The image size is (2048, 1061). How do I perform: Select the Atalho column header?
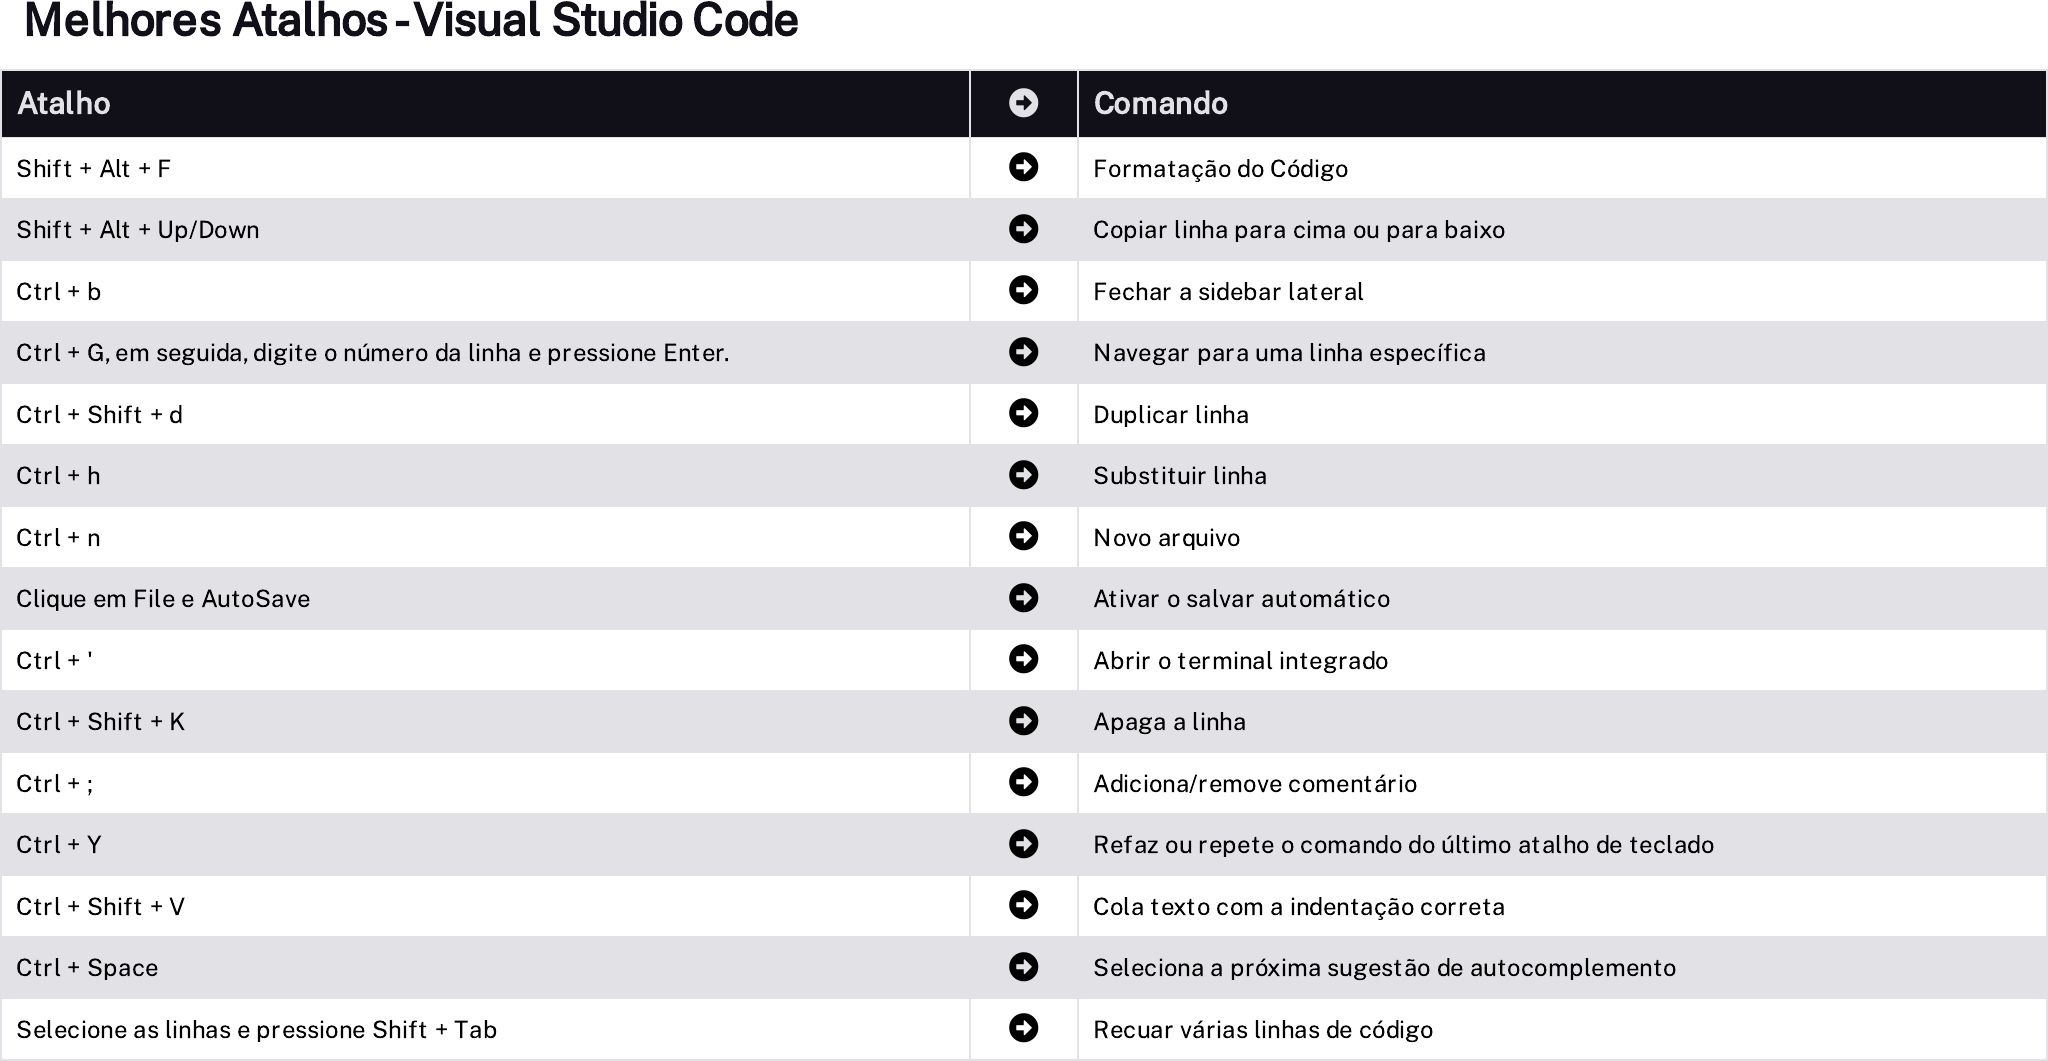pos(485,104)
